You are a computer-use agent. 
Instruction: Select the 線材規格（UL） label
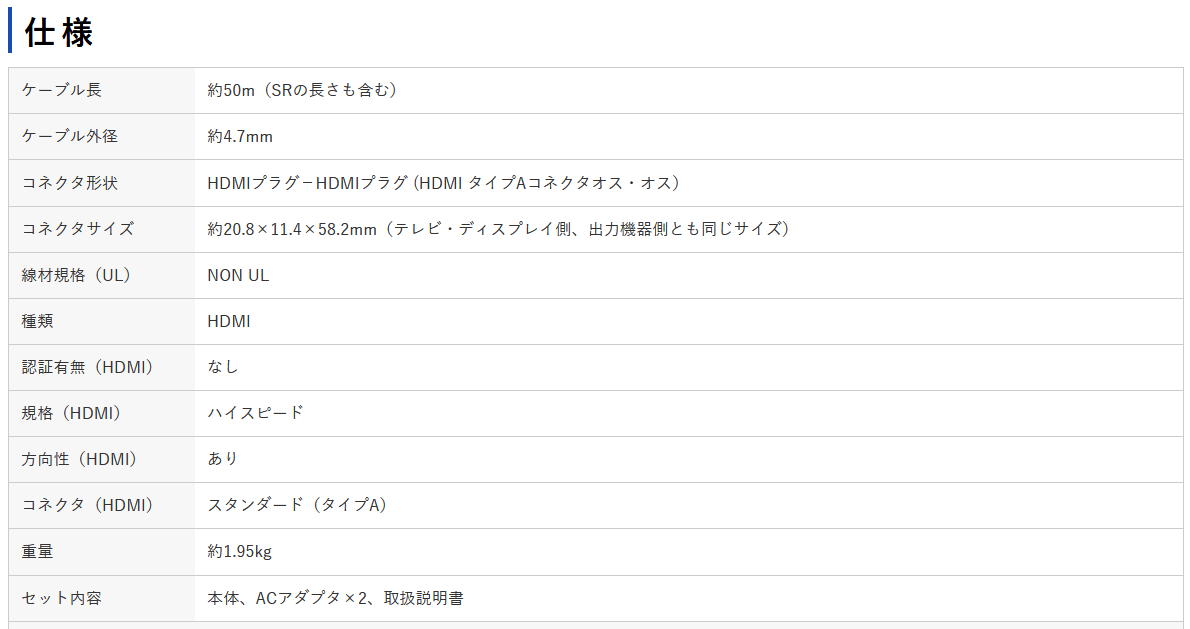76,275
